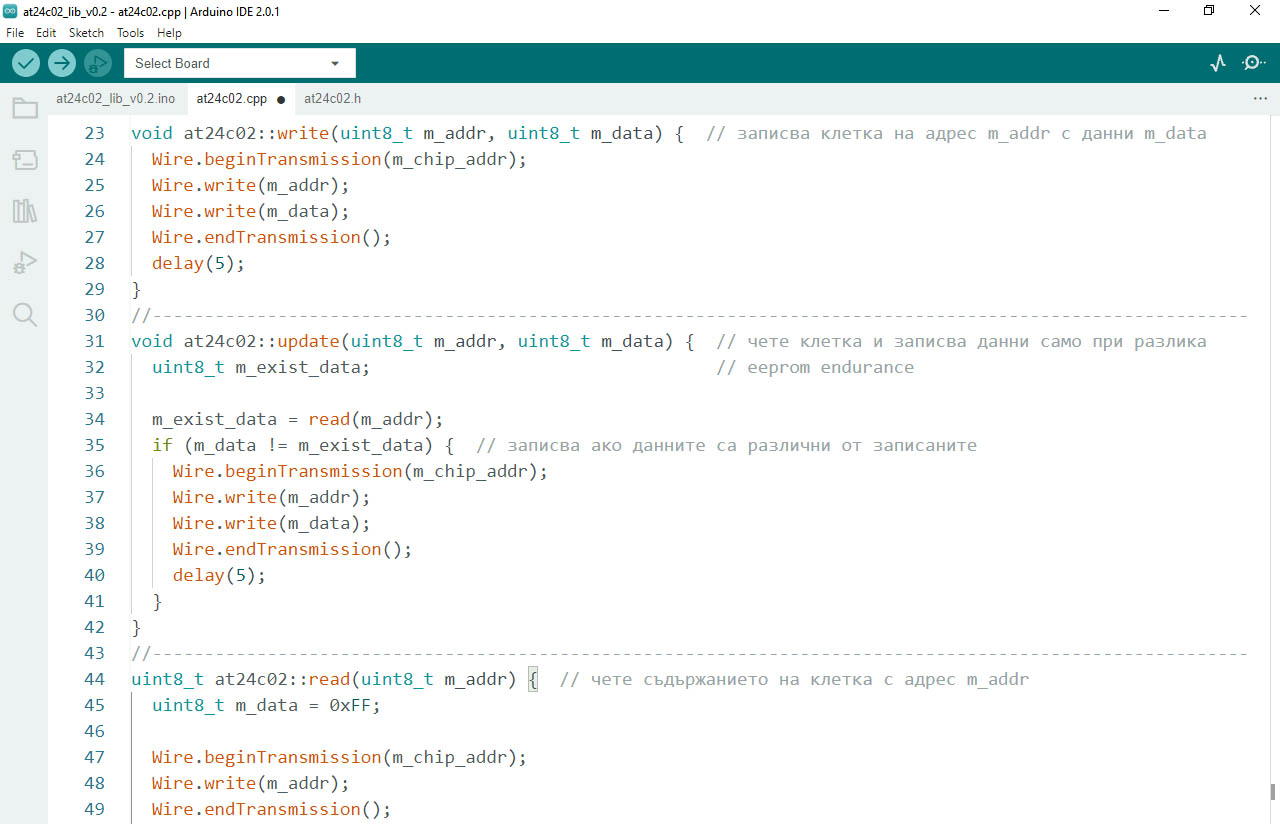The width and height of the screenshot is (1280, 824).
Task: Open the tab overflow ellipsis menu
Action: 1260,99
